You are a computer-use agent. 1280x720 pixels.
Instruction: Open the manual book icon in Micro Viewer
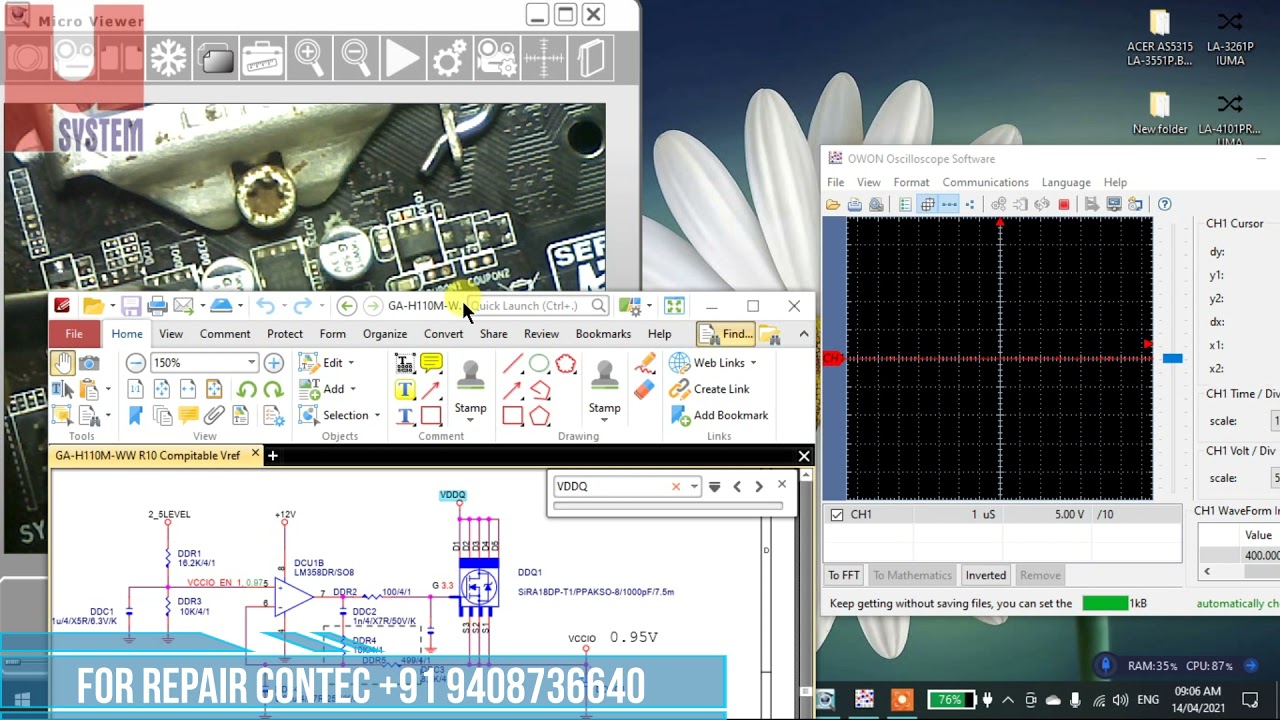coord(591,58)
